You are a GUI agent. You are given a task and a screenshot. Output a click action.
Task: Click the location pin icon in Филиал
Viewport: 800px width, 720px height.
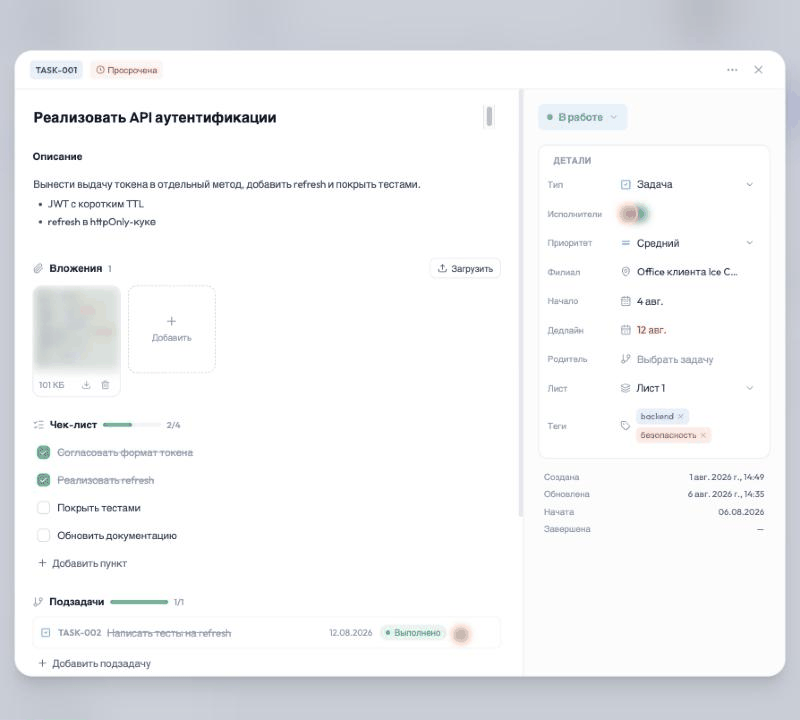[626, 272]
